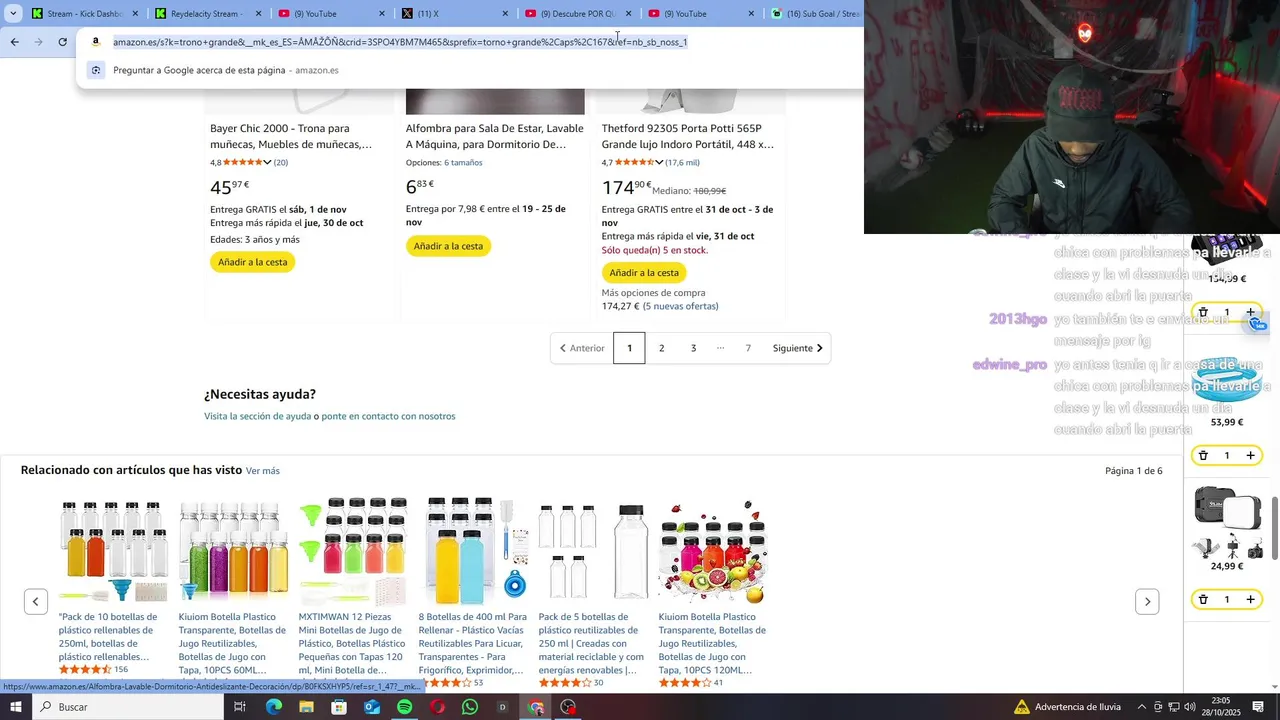This screenshot has width=1280, height=720.
Task: Open Visita la sección de ayuda link
Action: pos(258,416)
